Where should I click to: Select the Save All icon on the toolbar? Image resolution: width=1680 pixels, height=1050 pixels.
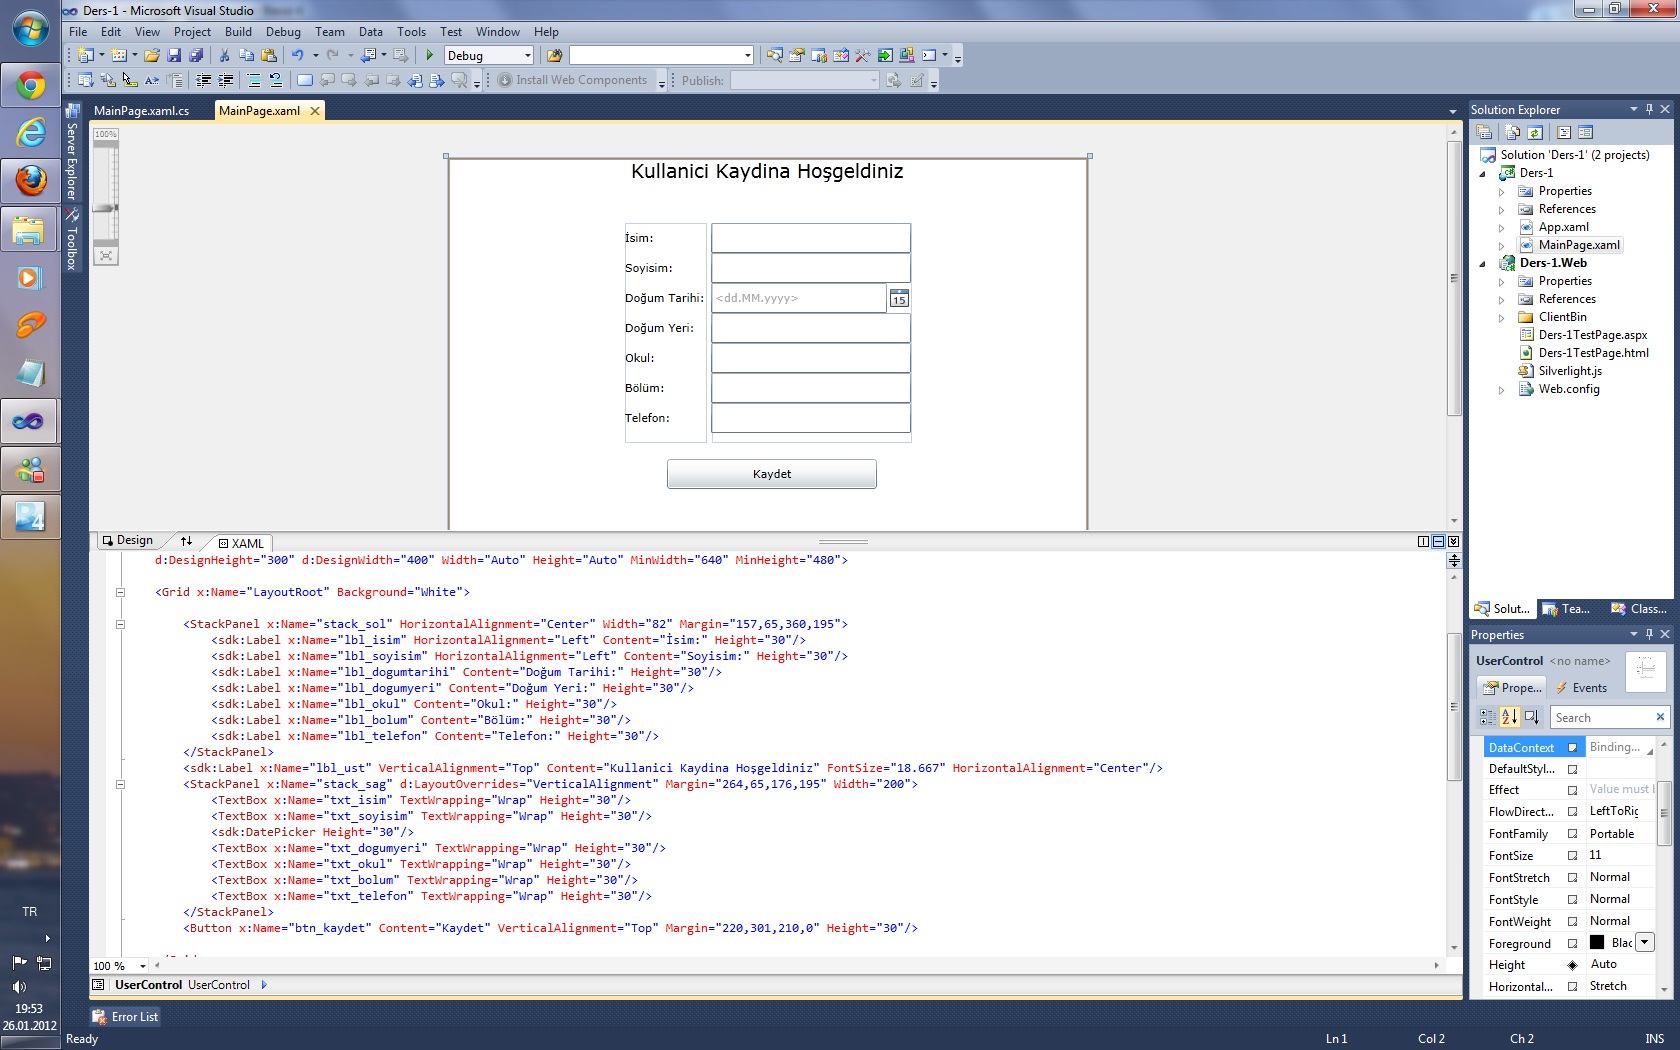197,55
